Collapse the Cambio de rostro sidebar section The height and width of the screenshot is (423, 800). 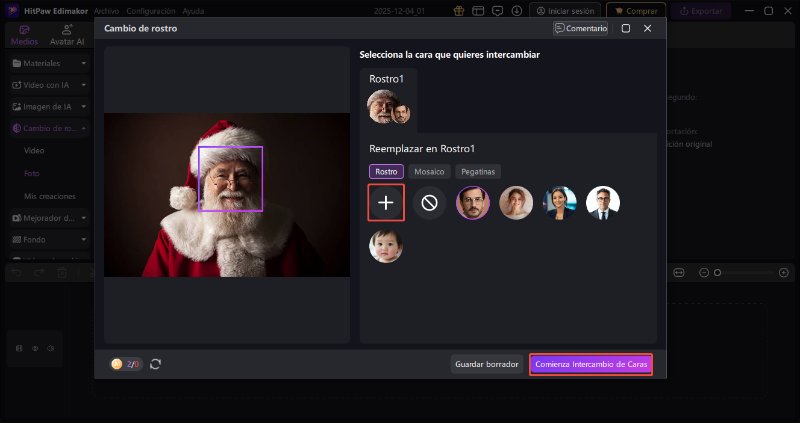tap(49, 129)
